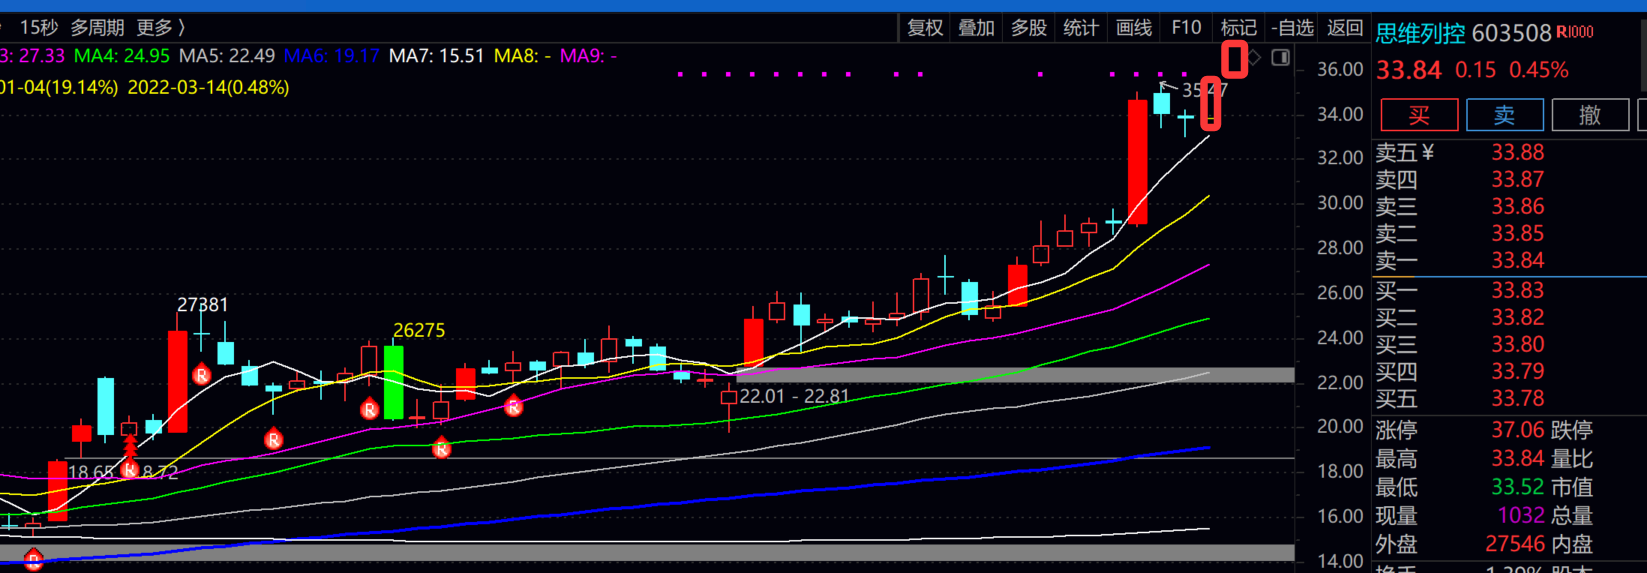Remove the stock via -自选 button
The height and width of the screenshot is (573, 1647).
click(1292, 27)
